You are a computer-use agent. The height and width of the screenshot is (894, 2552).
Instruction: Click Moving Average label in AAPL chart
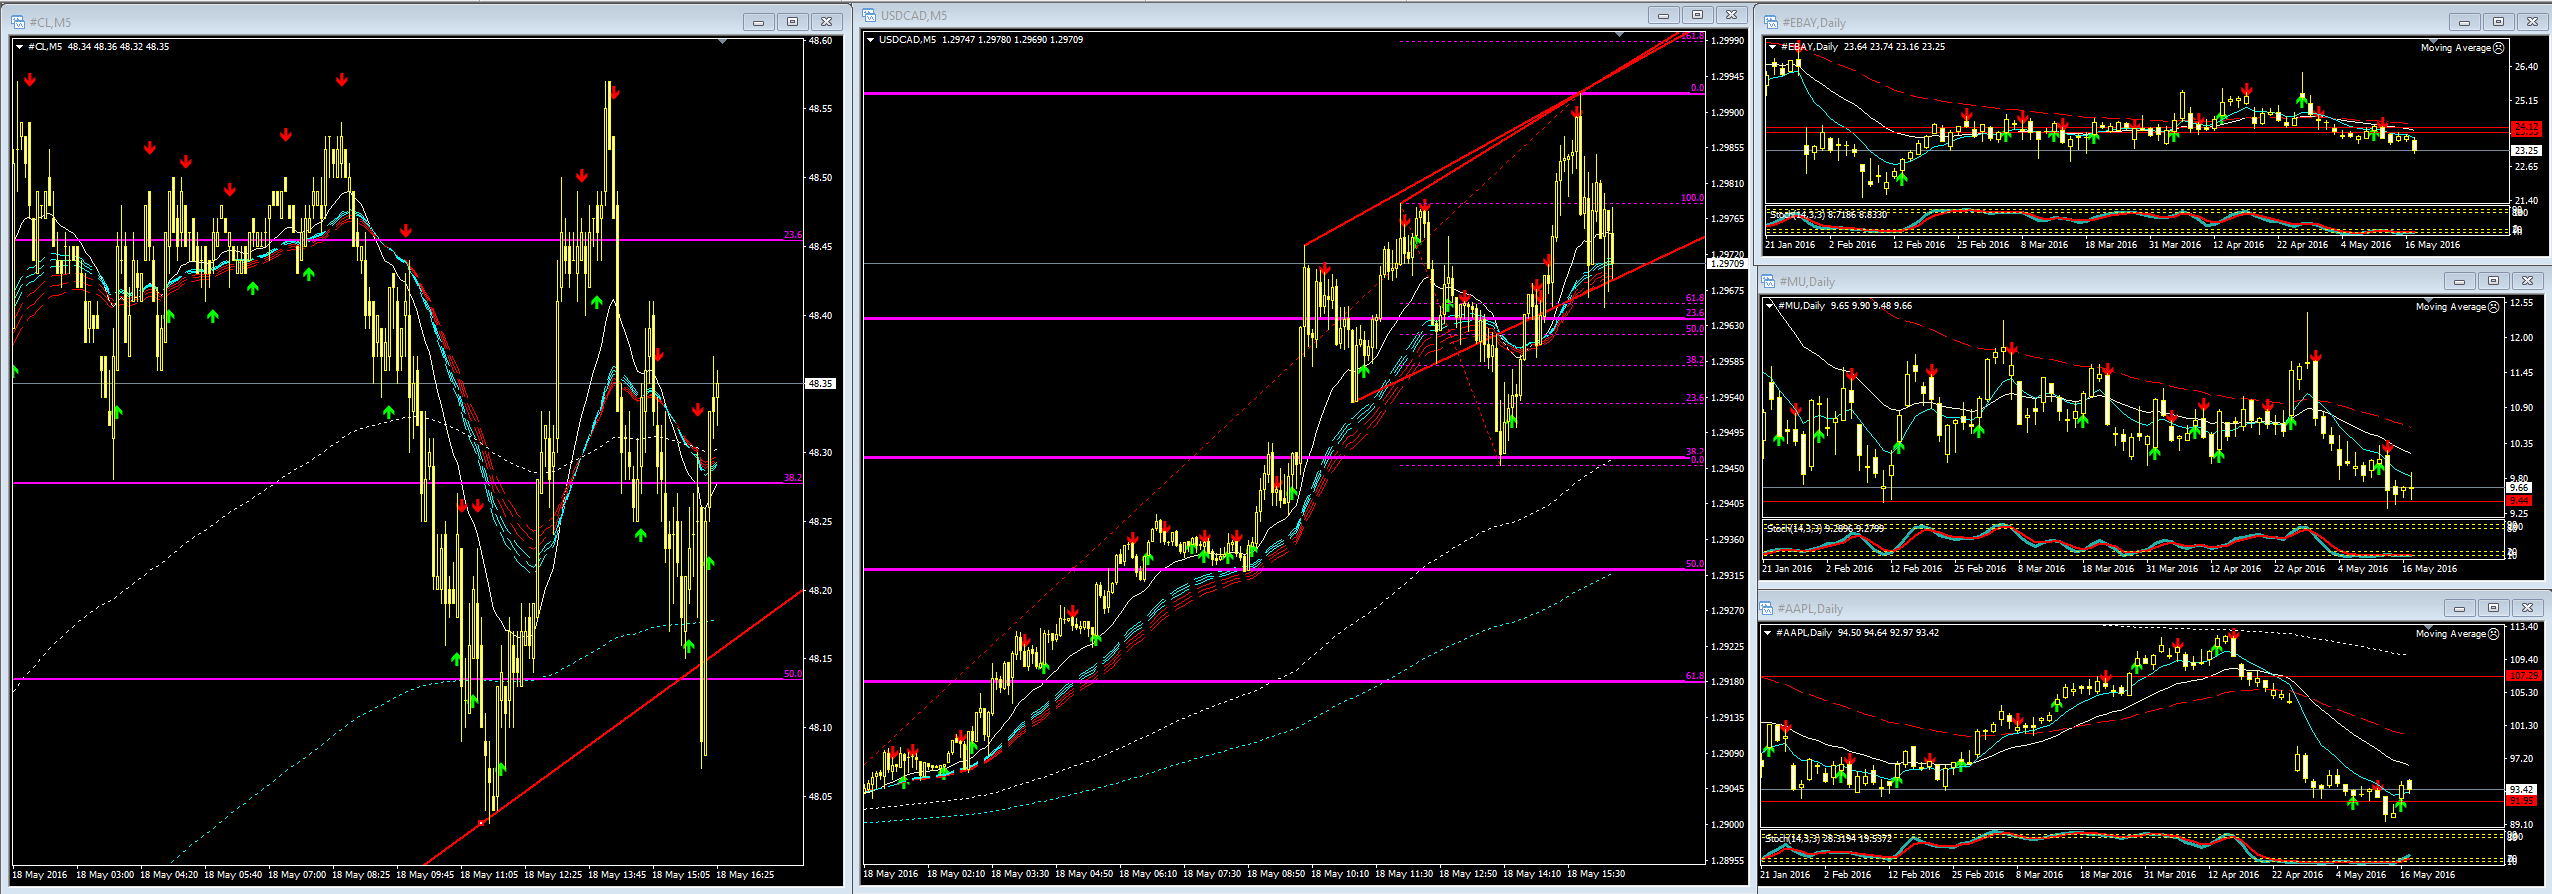point(2451,634)
